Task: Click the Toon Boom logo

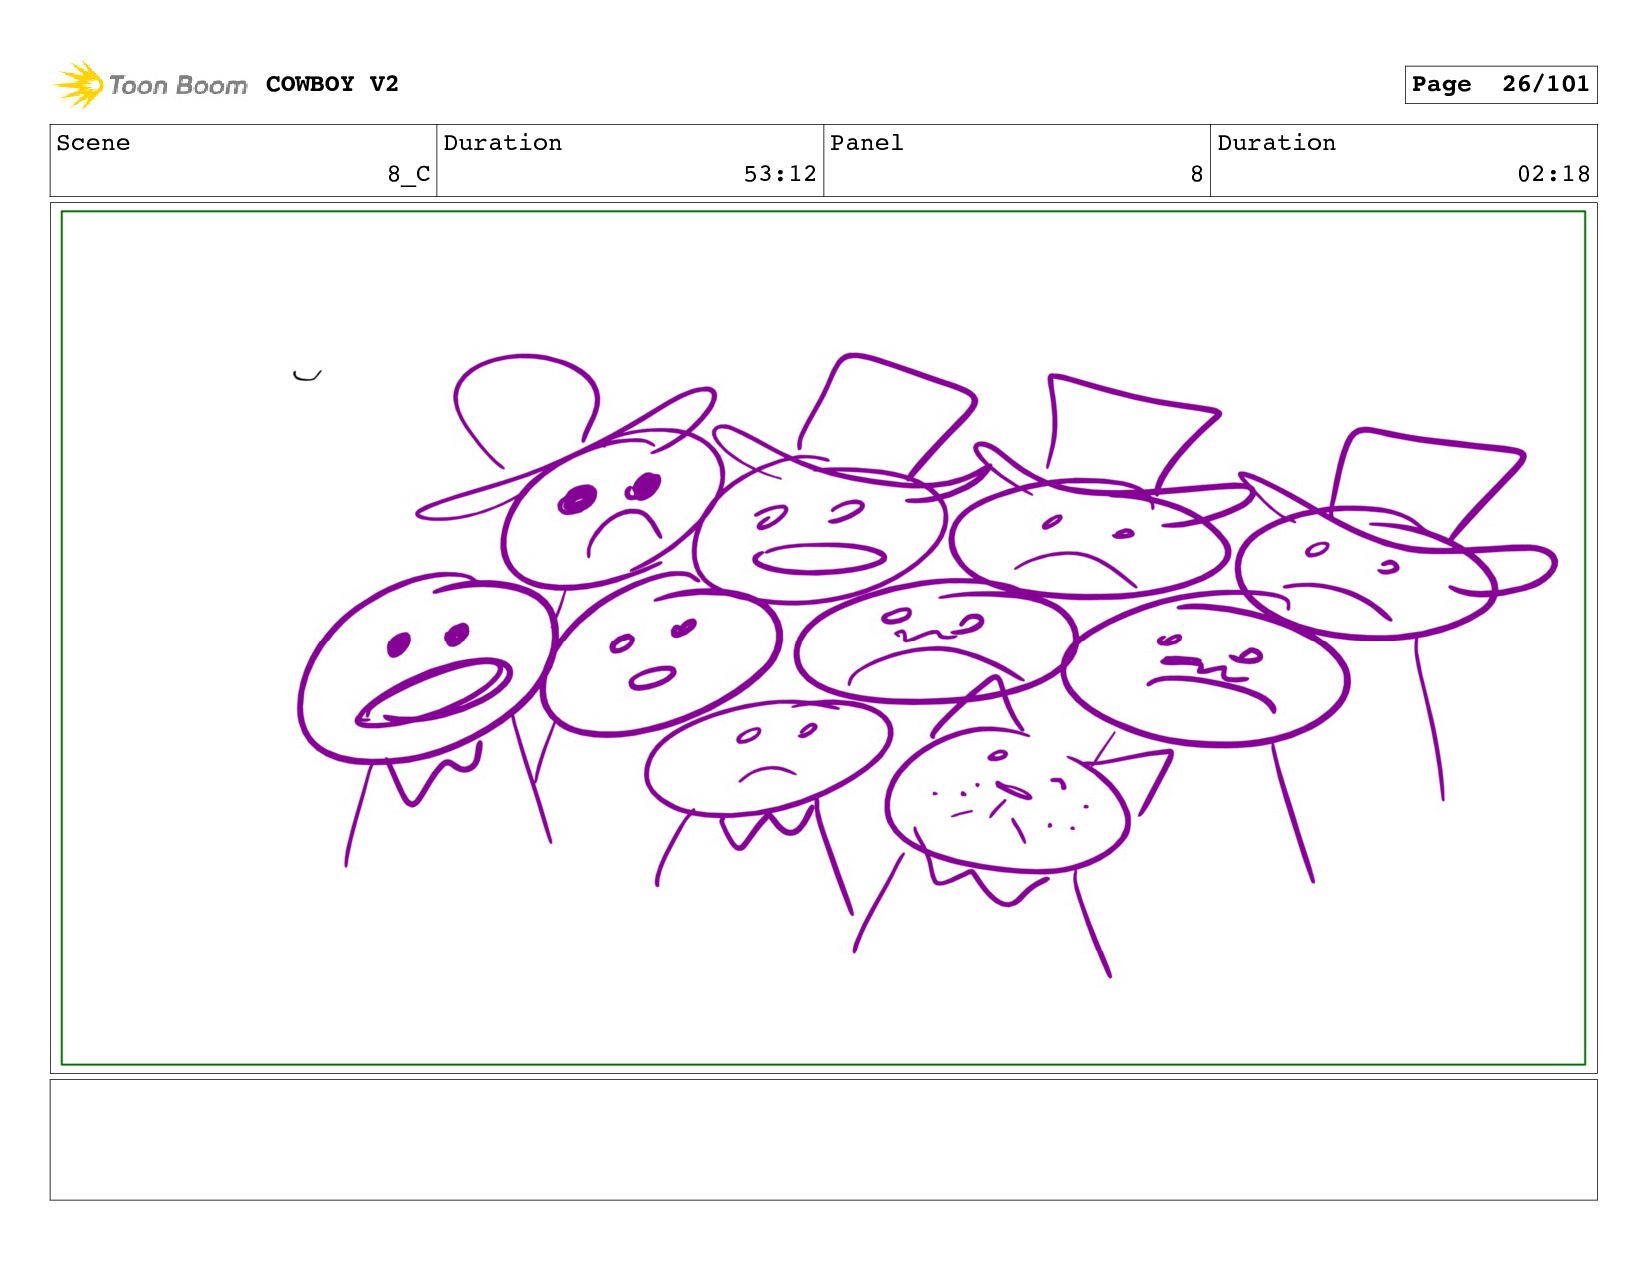Action: pos(150,85)
